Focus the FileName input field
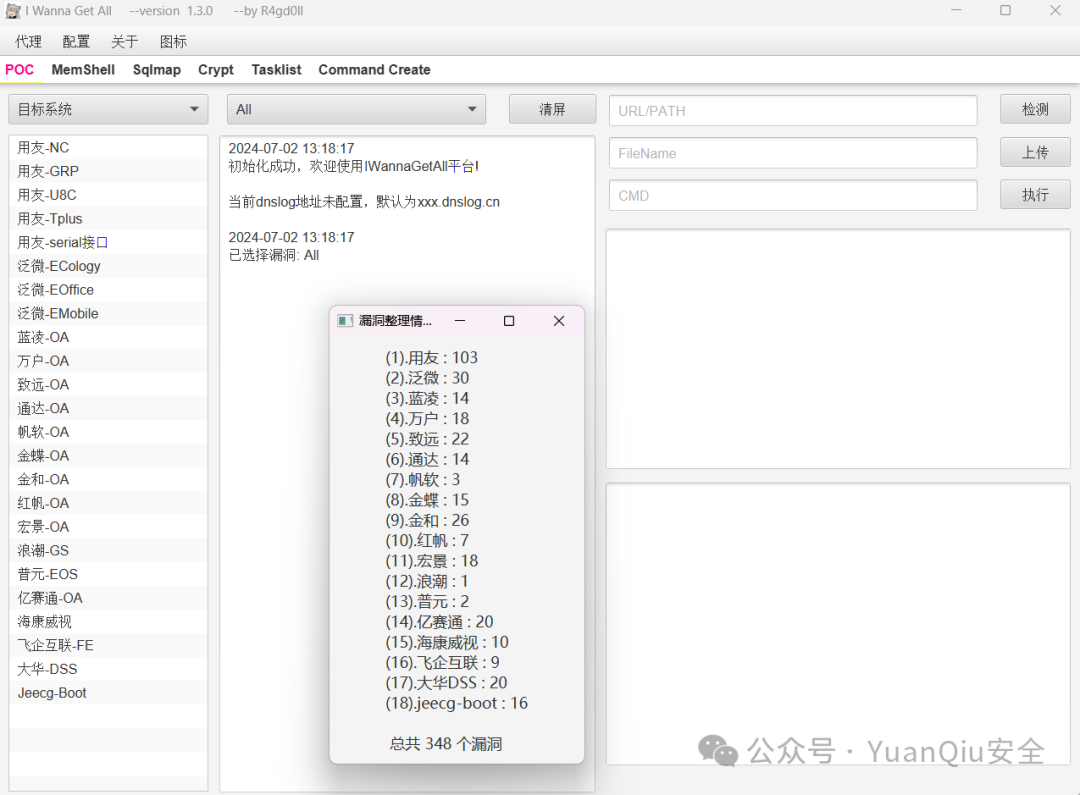The height and width of the screenshot is (795, 1080). pyautogui.click(x=793, y=153)
